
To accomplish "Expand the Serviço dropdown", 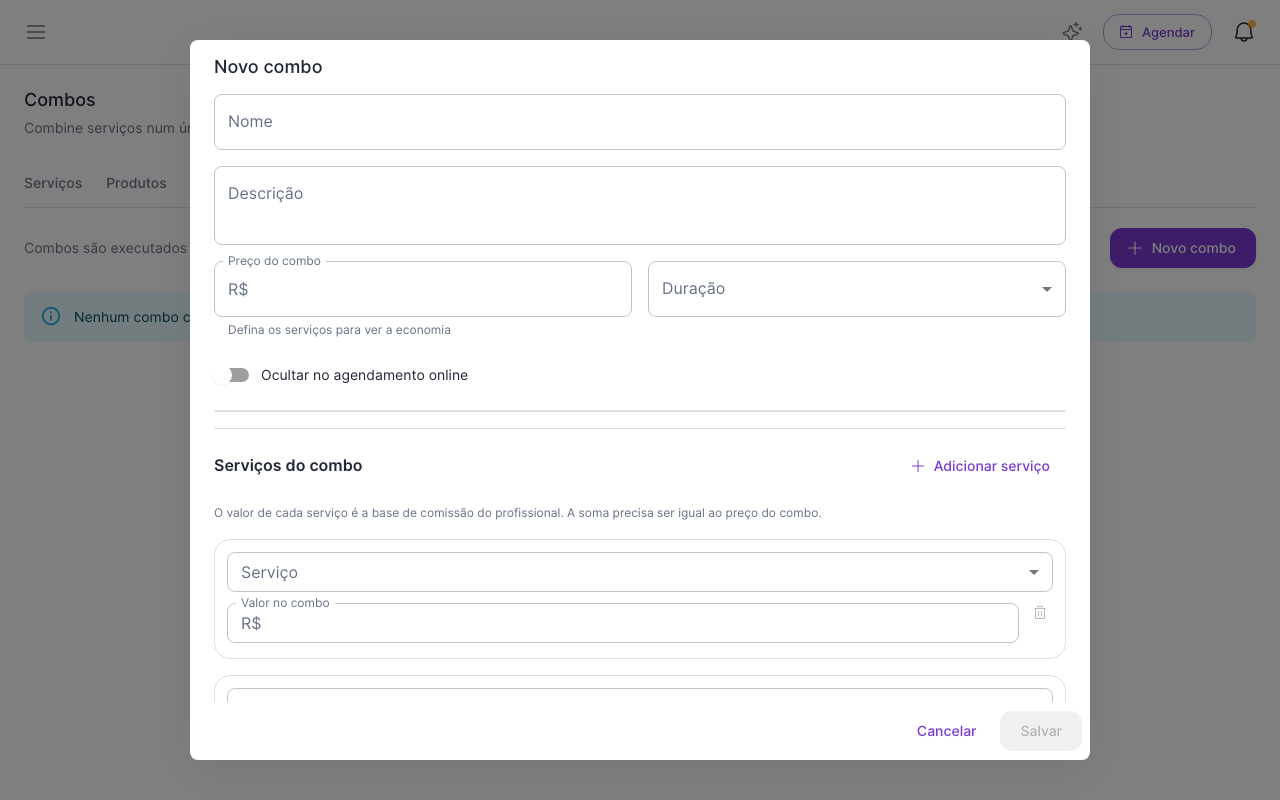I will pyautogui.click(x=640, y=572).
